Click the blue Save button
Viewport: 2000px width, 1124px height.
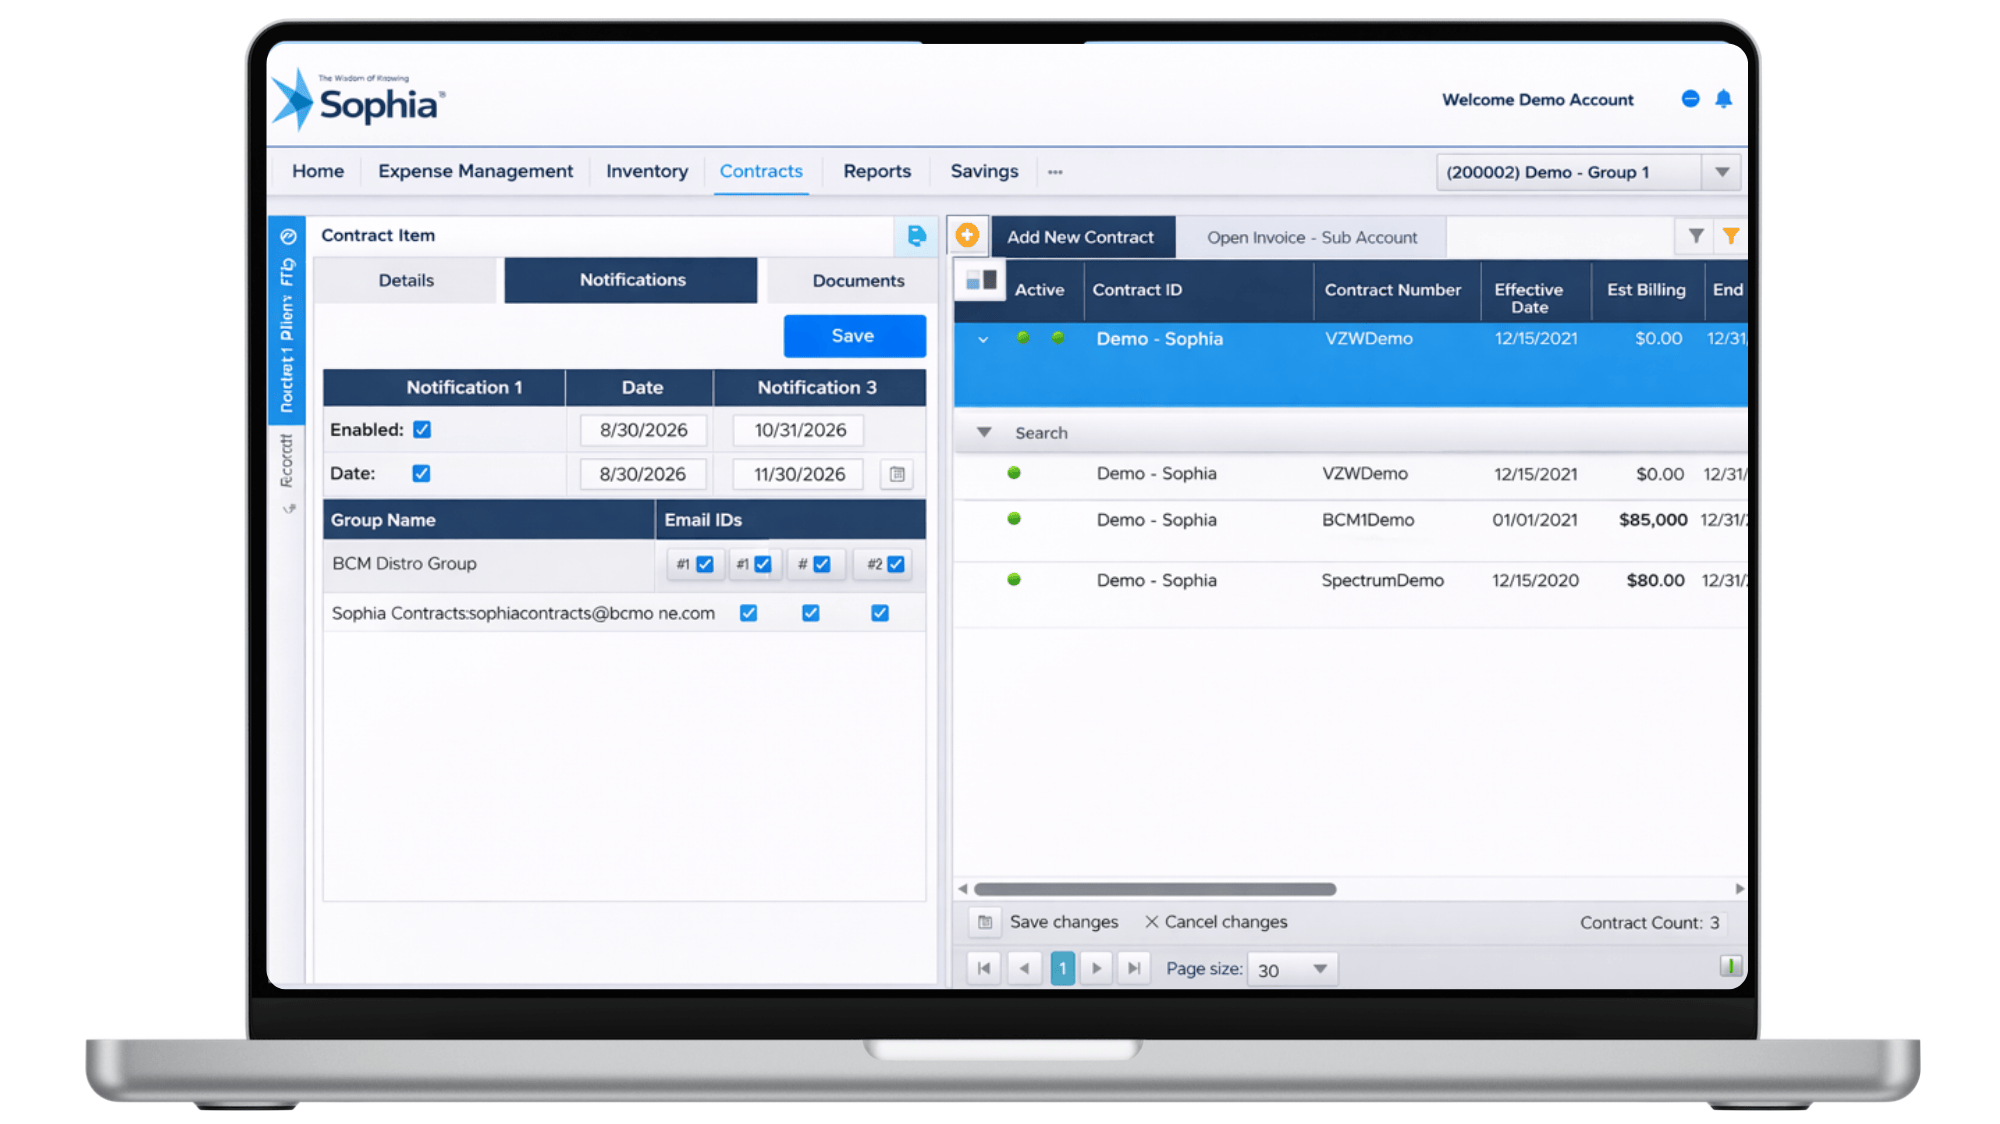pos(854,336)
